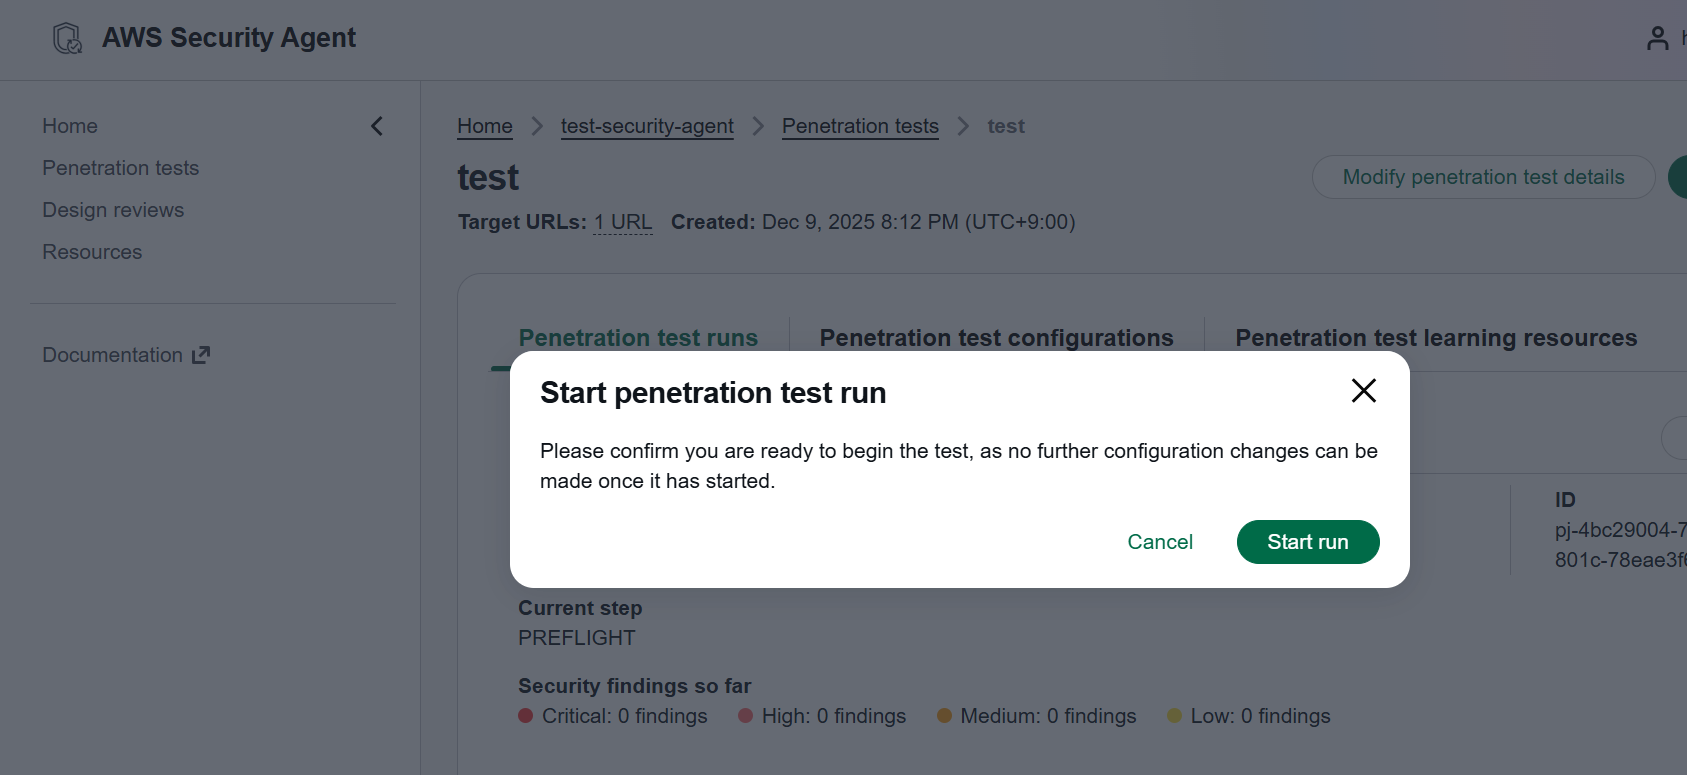Open Resources in the sidebar
The height and width of the screenshot is (775, 1687).
(x=92, y=252)
